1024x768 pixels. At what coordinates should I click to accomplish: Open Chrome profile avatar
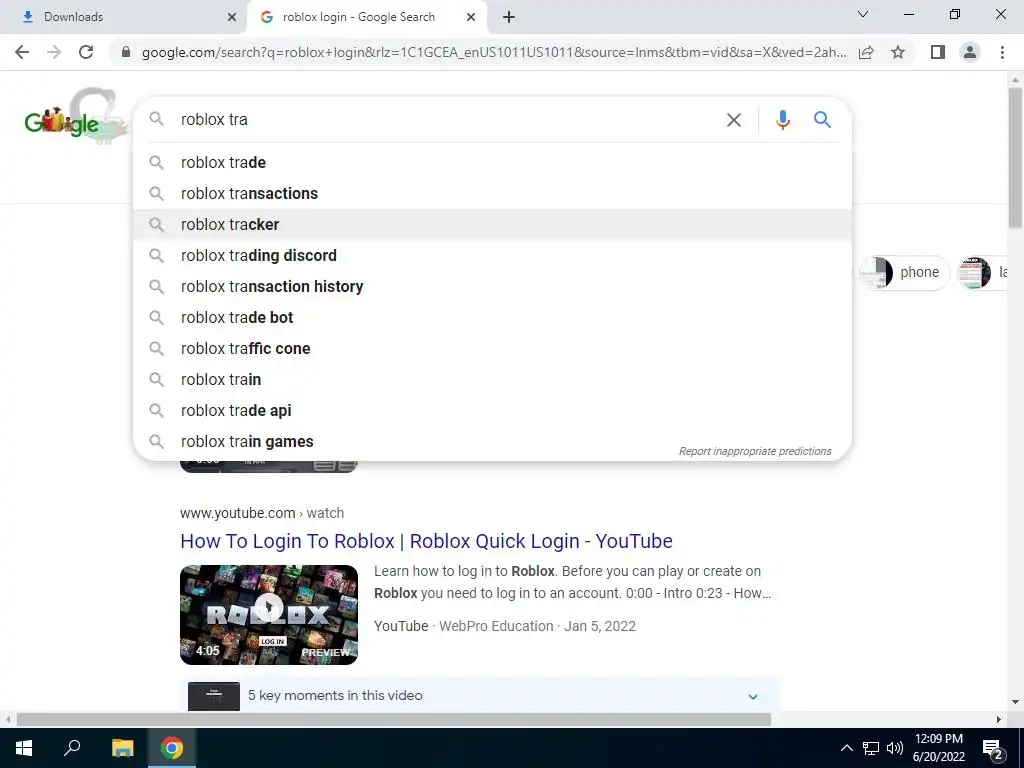970,52
